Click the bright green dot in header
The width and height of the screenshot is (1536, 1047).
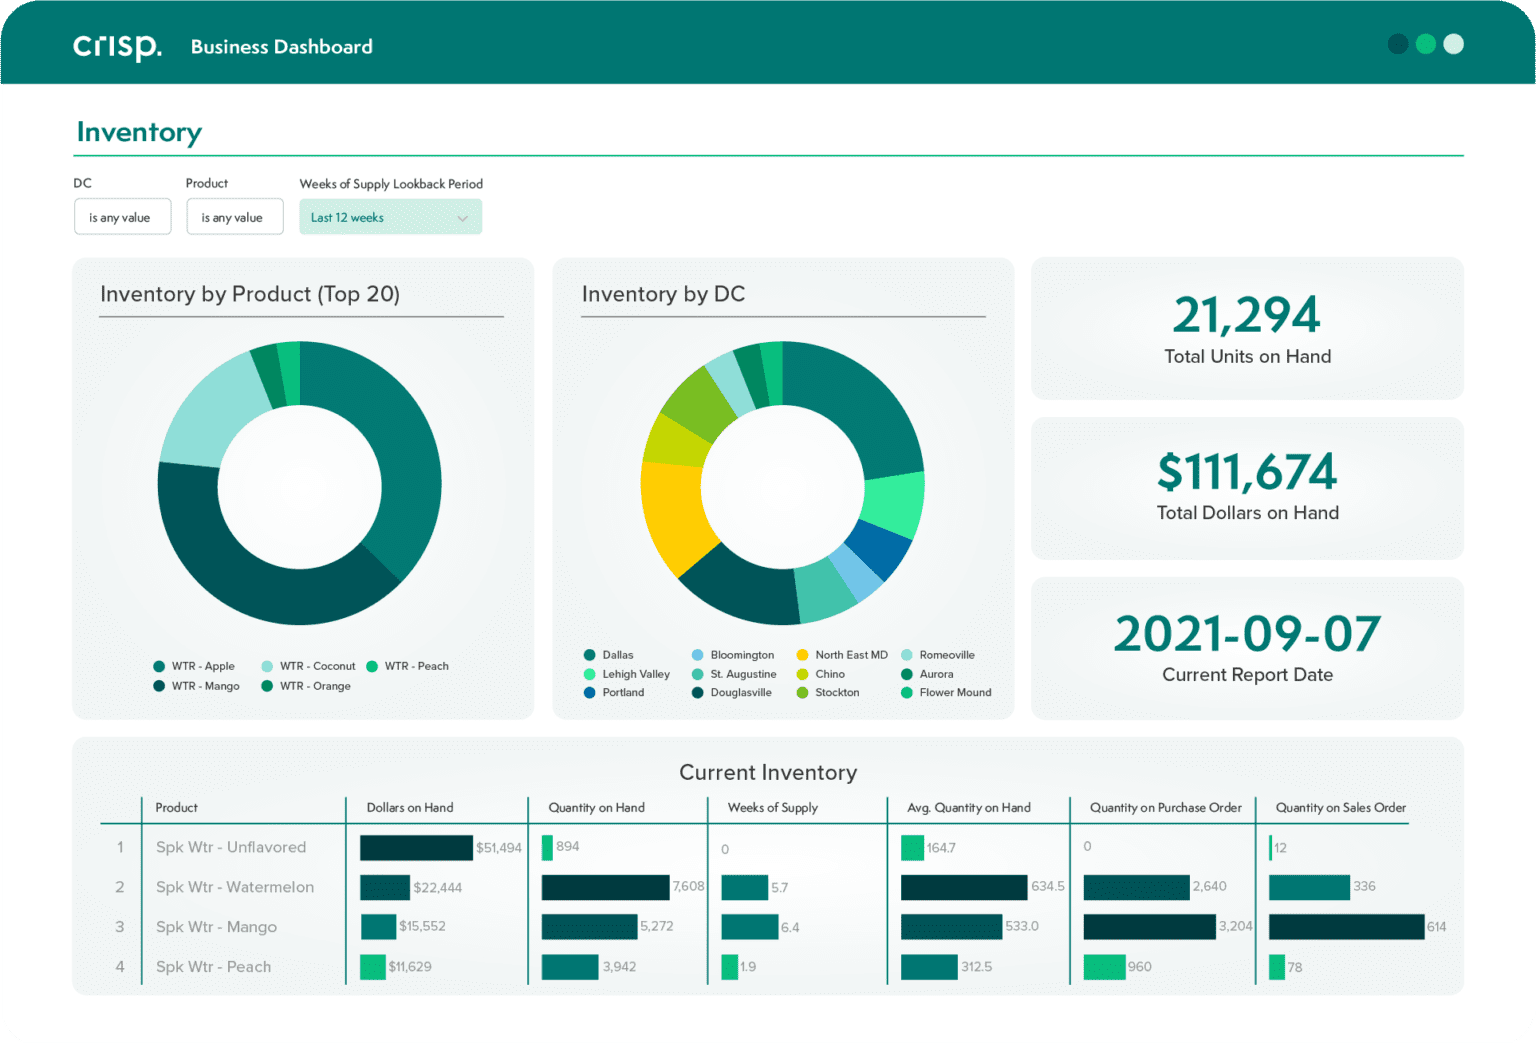coord(1426,44)
